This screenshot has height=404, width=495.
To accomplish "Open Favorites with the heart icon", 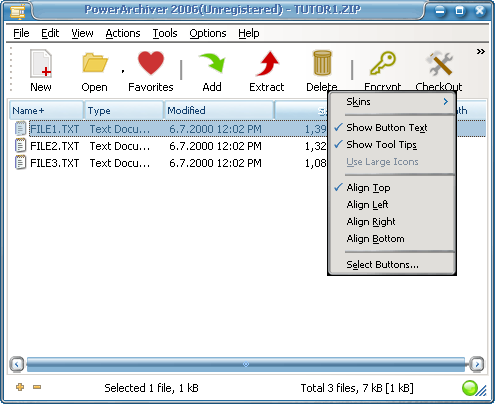I will (151, 63).
